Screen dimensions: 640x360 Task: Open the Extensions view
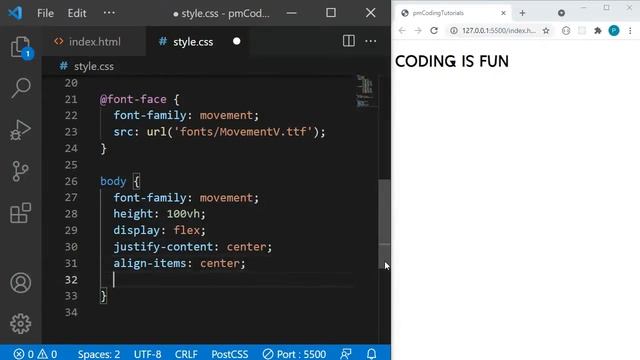pos(20,213)
